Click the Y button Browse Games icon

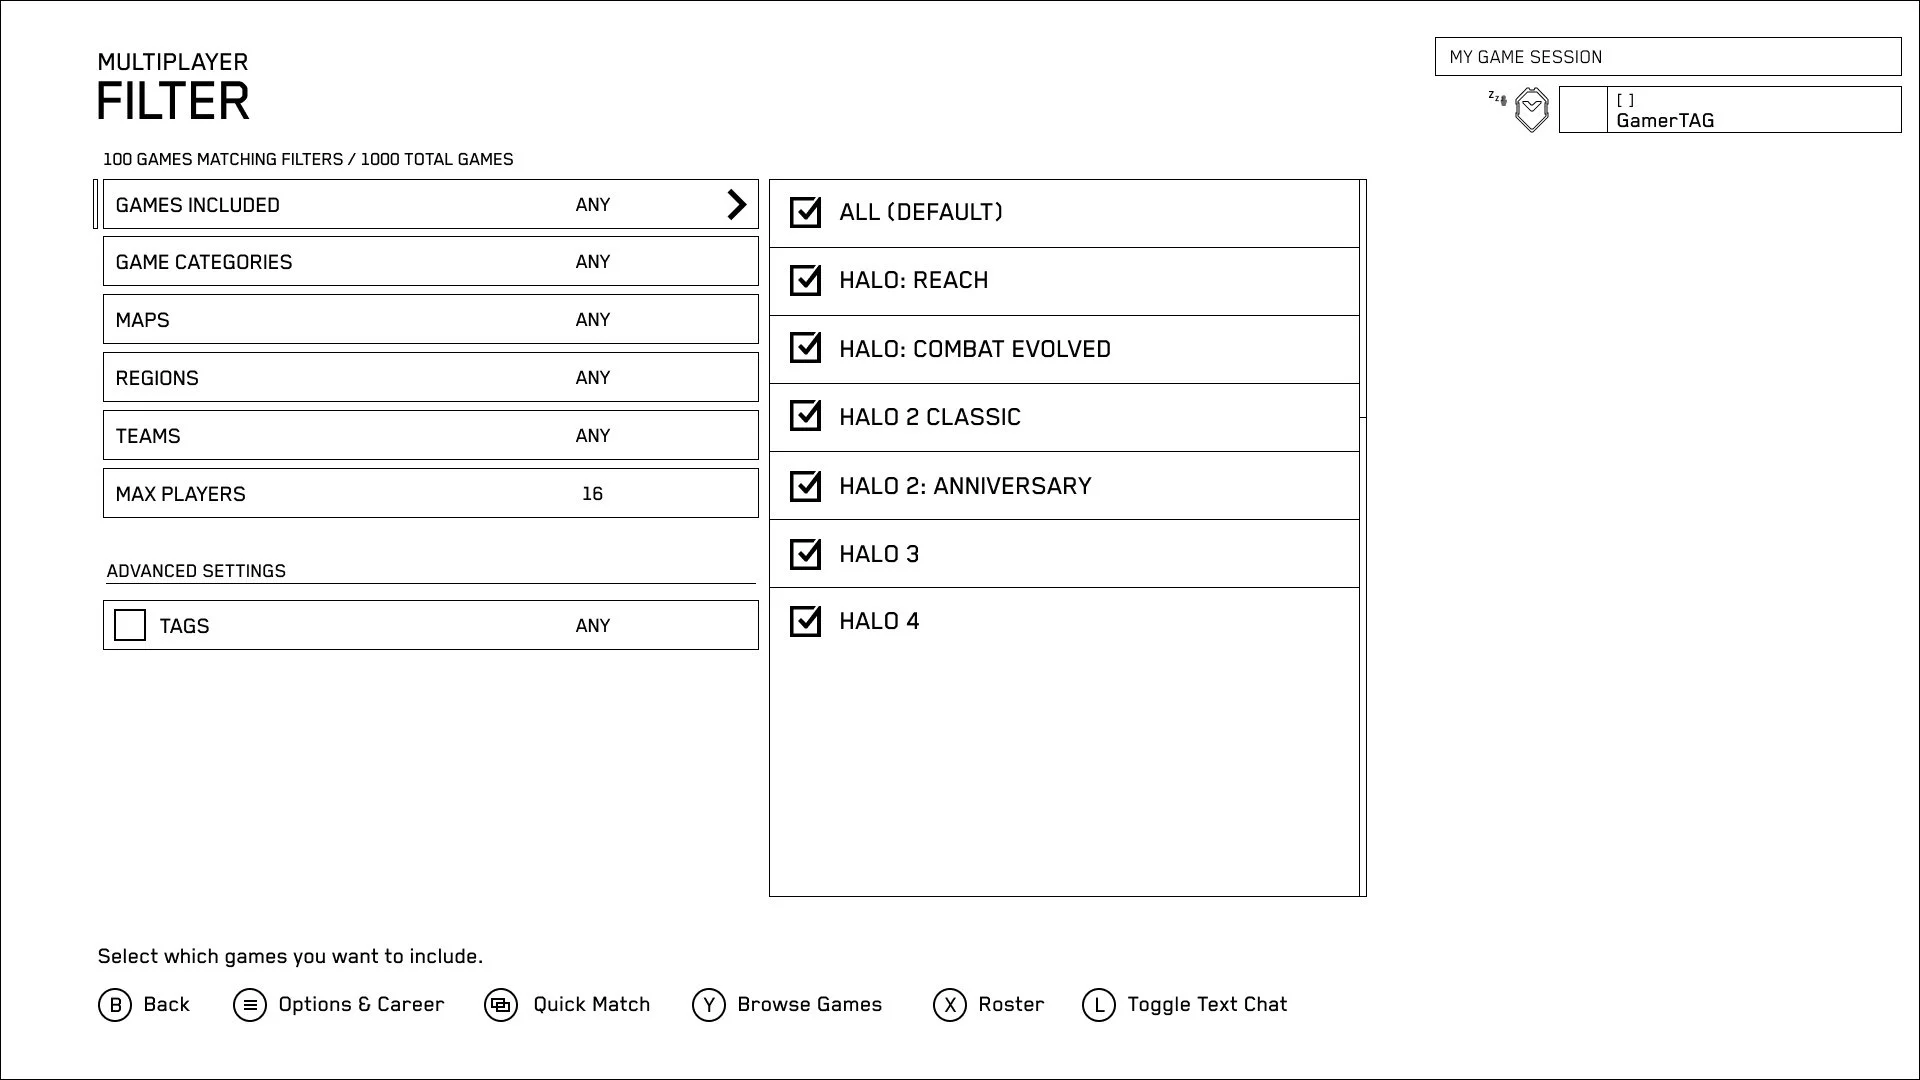point(709,1005)
